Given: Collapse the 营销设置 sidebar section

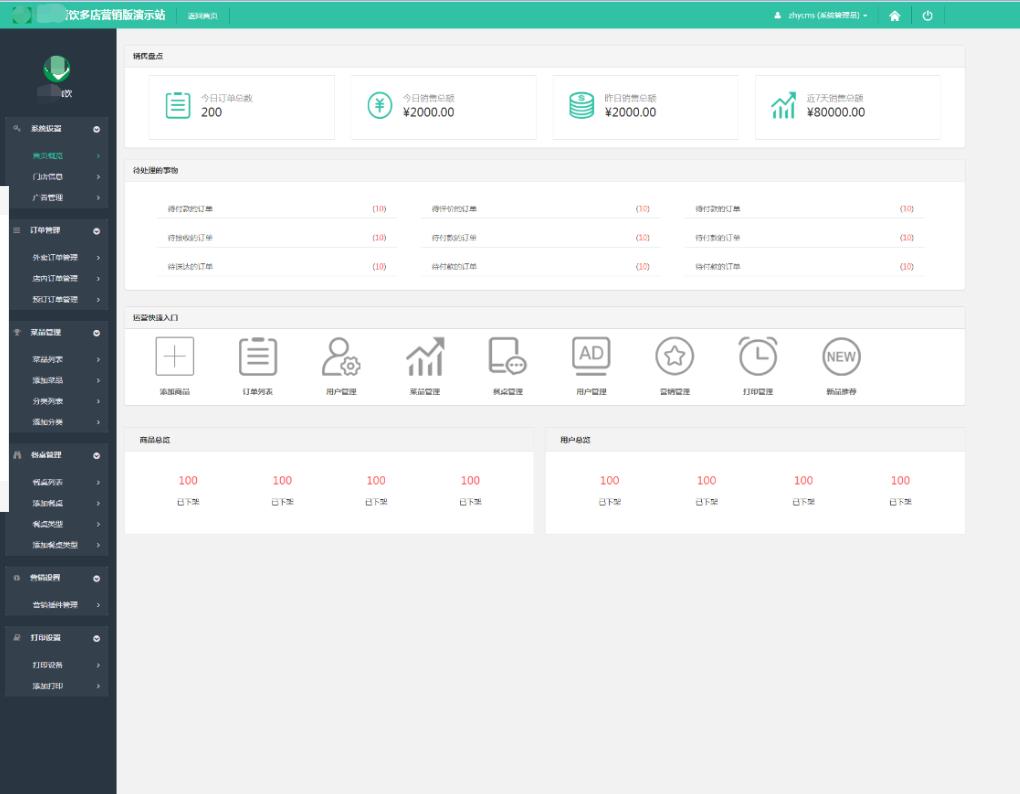Looking at the screenshot, I should coord(96,578).
